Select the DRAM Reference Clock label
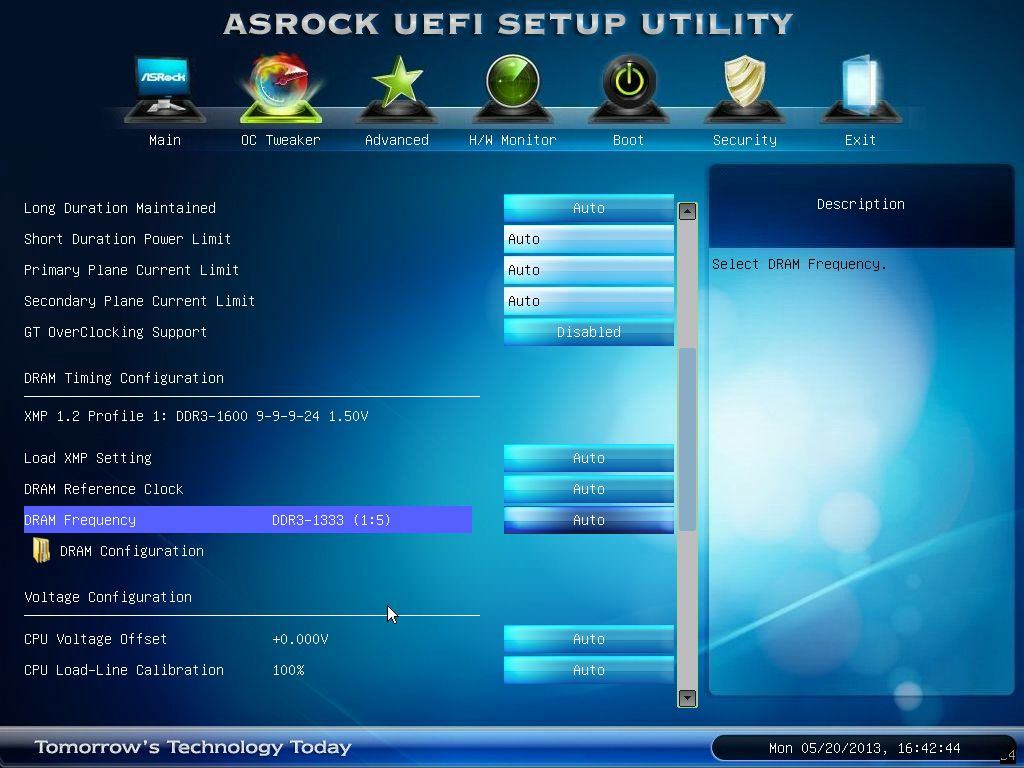 (103, 488)
